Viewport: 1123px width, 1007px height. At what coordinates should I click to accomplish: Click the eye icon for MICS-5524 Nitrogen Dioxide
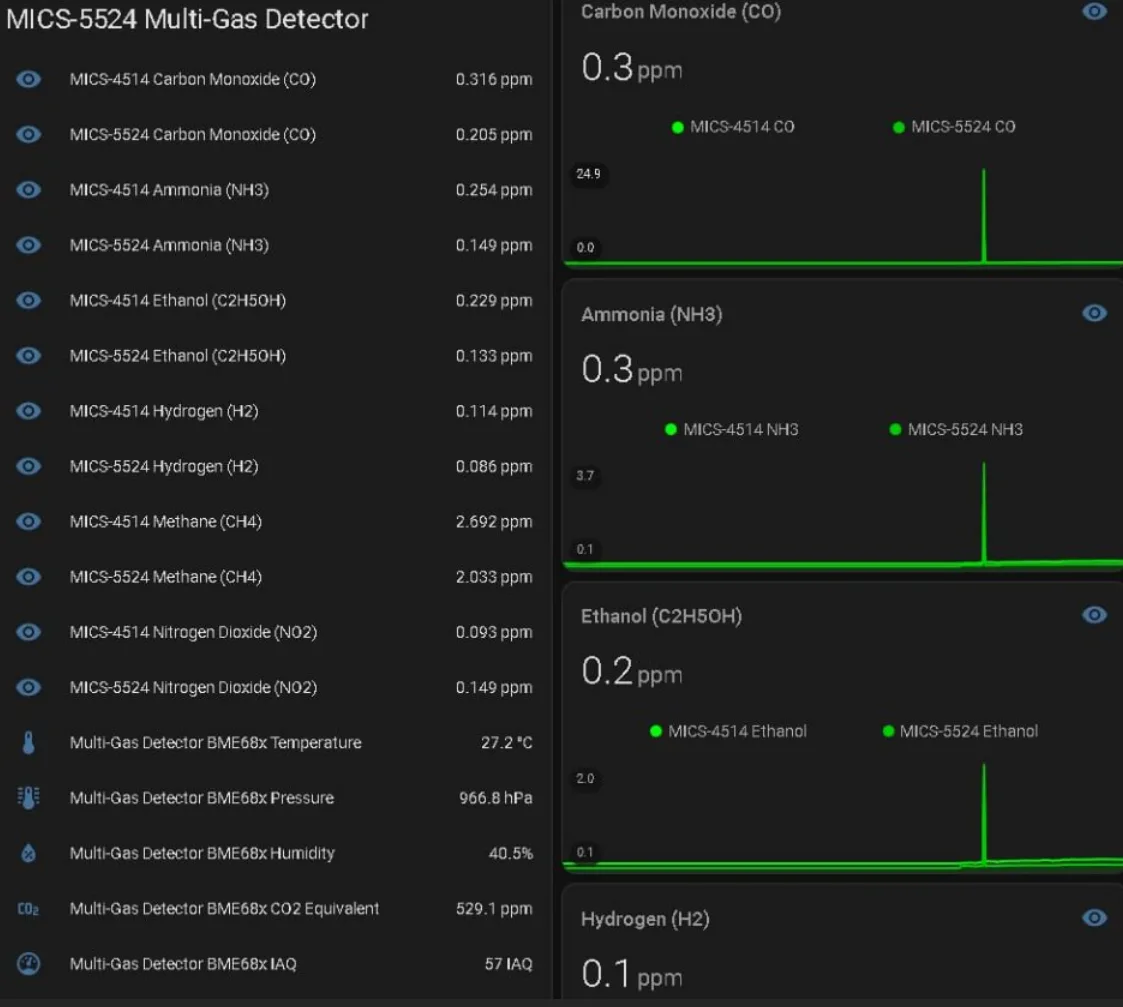click(x=29, y=688)
